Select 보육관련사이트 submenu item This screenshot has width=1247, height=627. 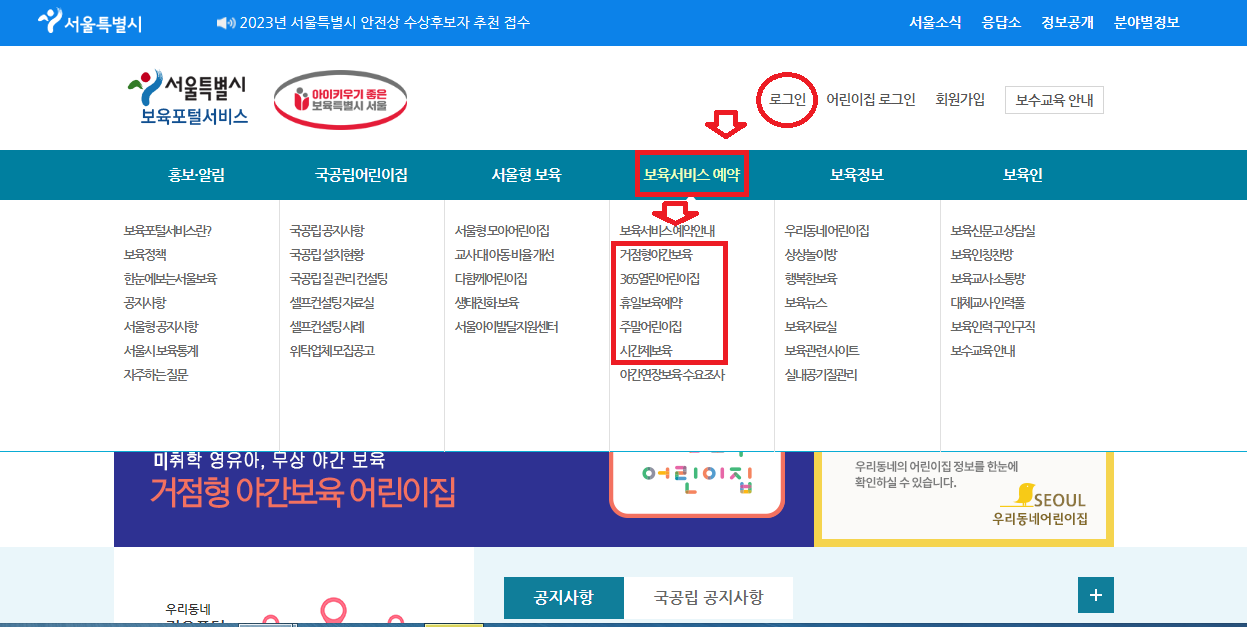tap(822, 351)
